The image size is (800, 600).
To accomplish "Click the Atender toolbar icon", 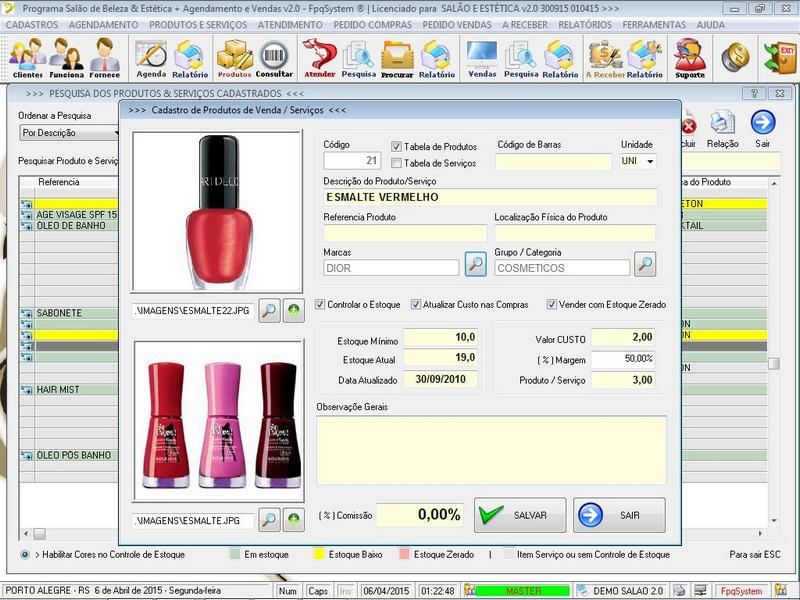I will [x=319, y=58].
